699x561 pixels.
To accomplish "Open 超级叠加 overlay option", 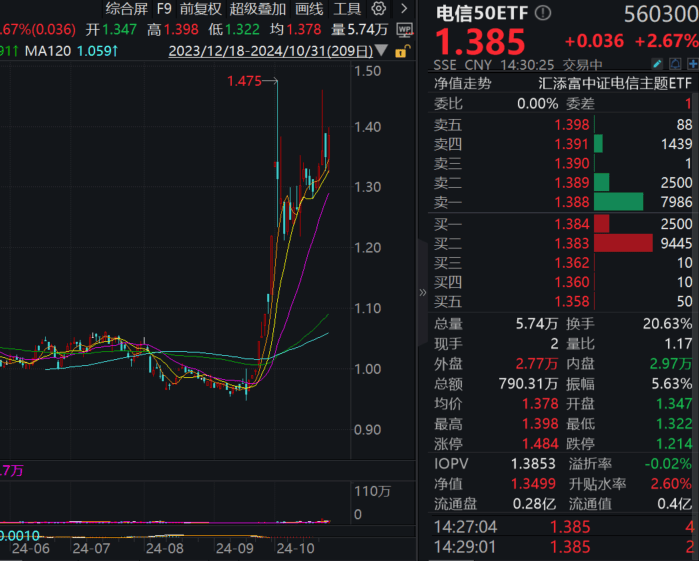I will pyautogui.click(x=258, y=8).
